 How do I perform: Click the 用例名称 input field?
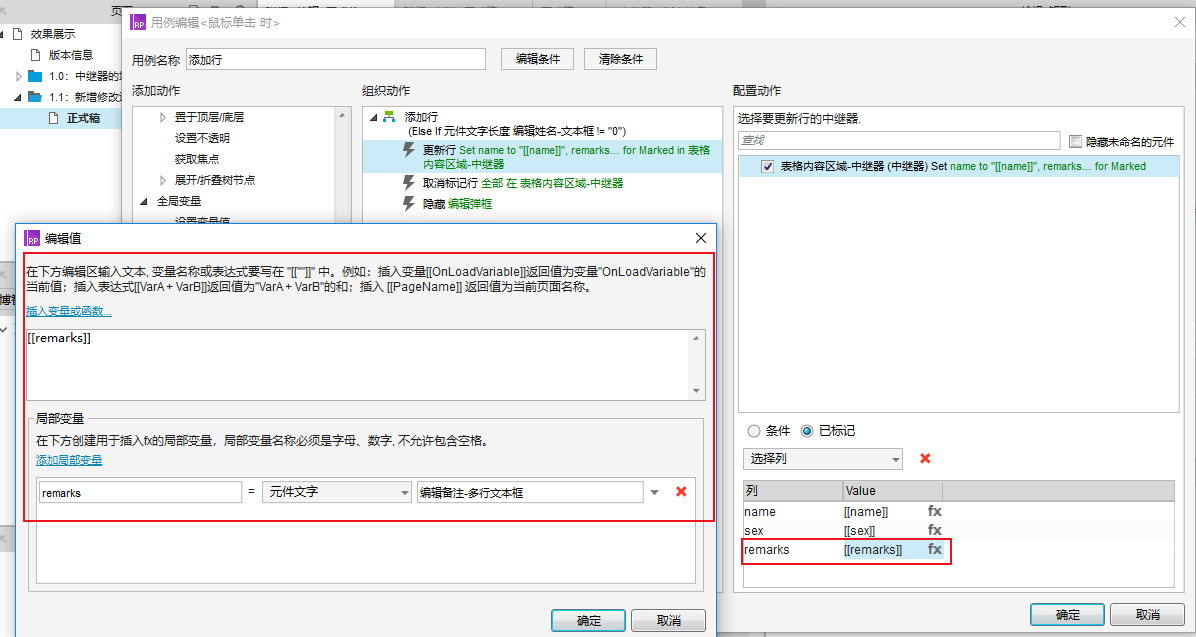coord(336,59)
